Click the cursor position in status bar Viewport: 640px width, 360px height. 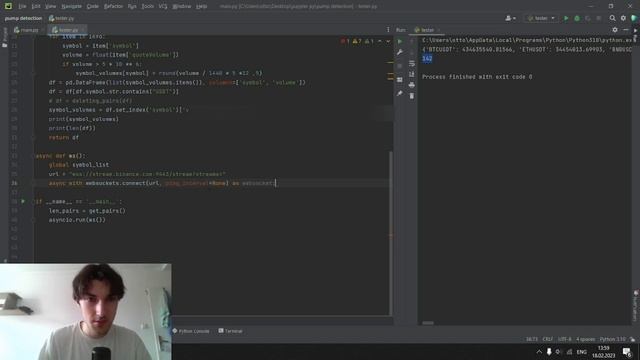click(x=532, y=339)
